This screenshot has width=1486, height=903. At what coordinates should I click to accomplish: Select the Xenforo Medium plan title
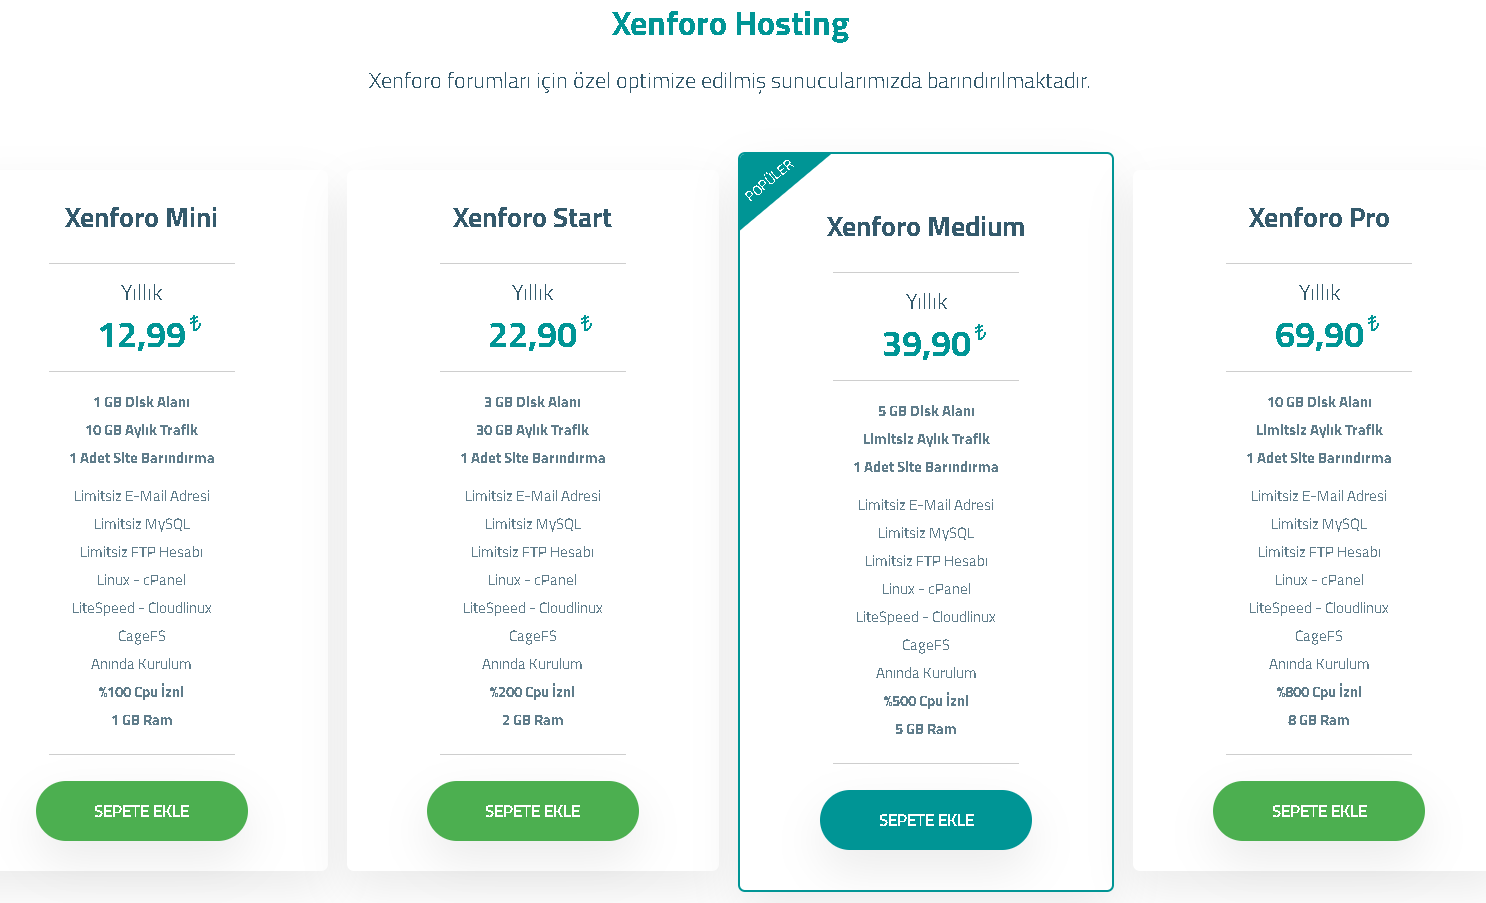tap(926, 227)
